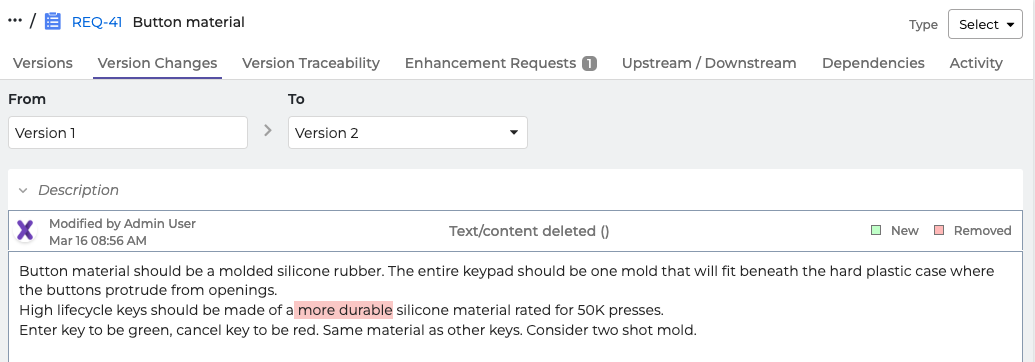
Task: Collapse the Description section chevron
Action: (23, 190)
